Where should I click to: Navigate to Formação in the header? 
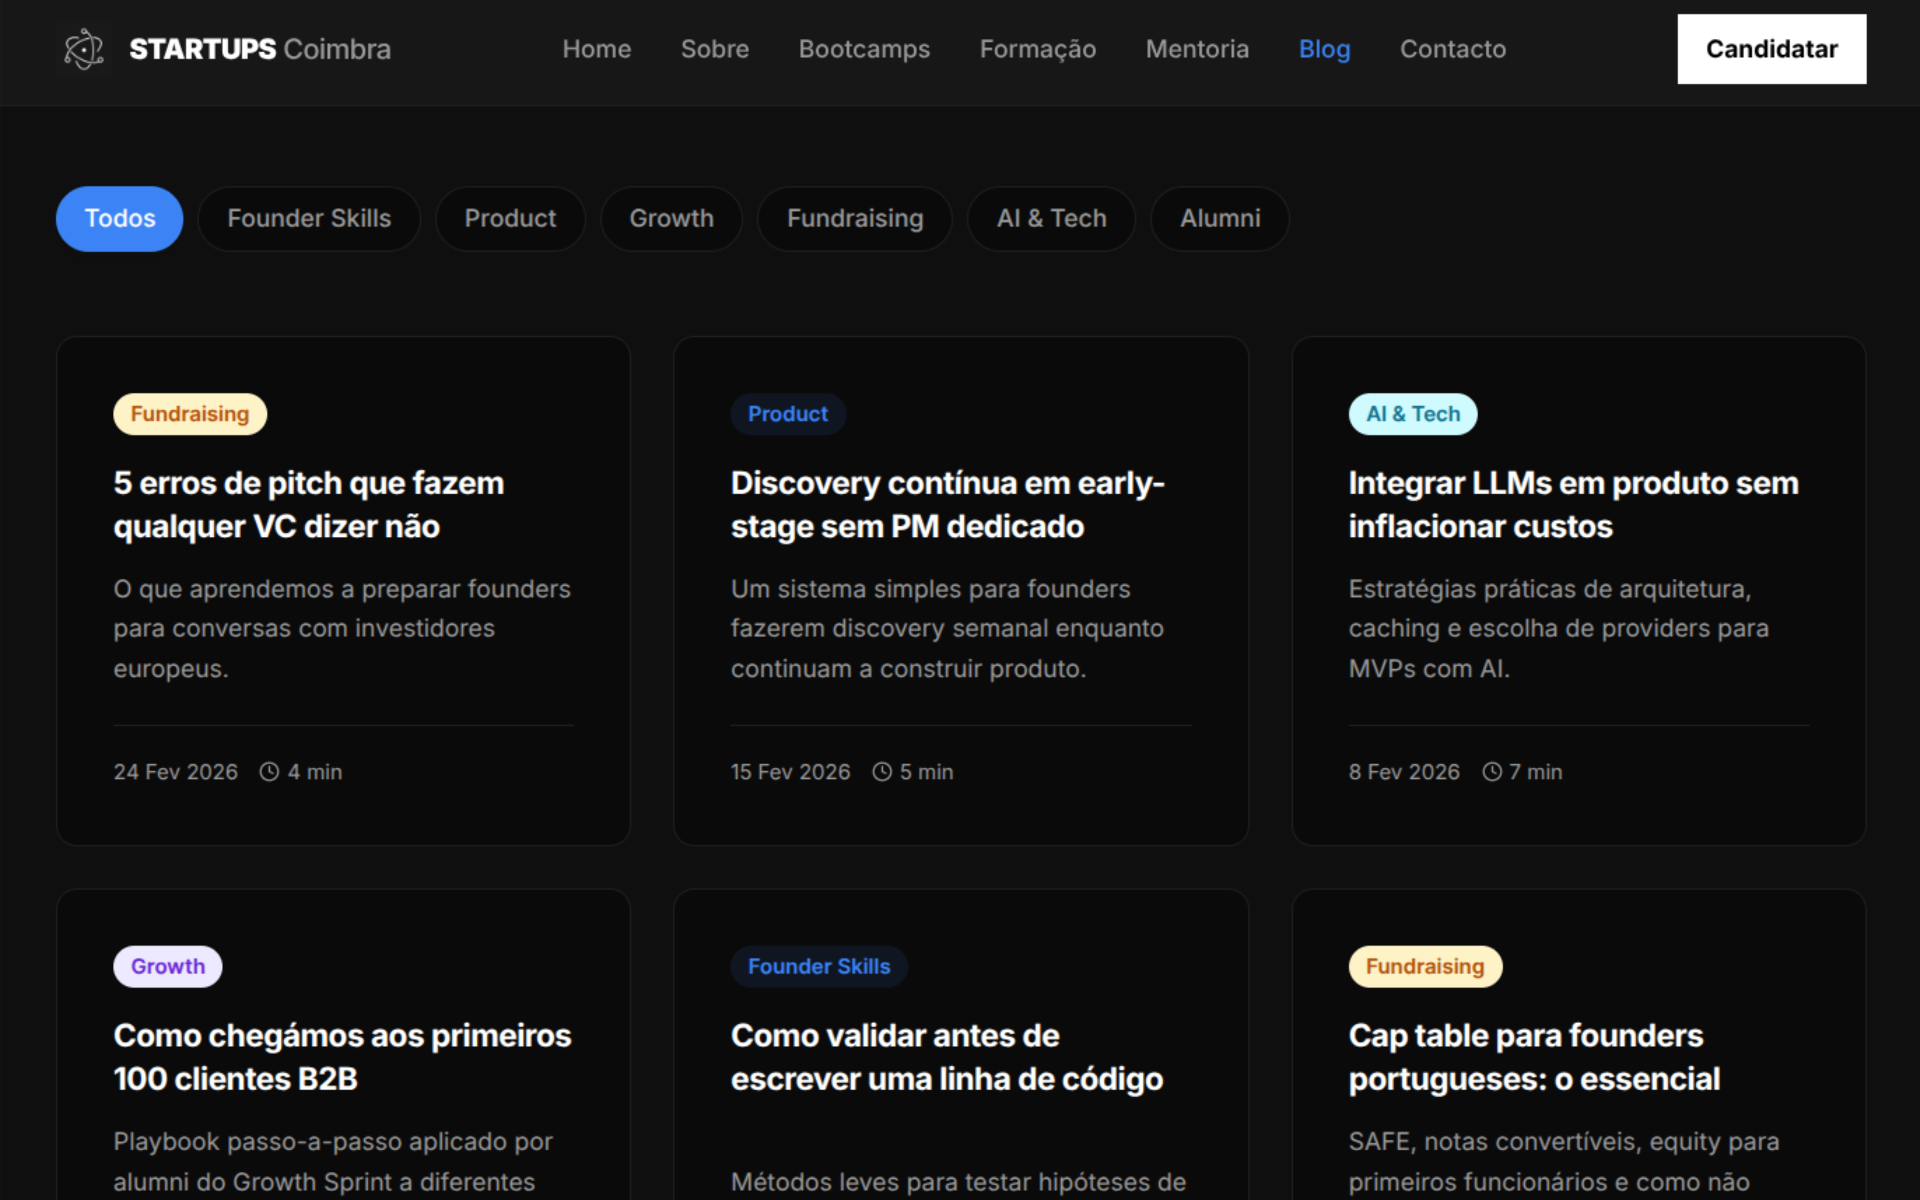click(1038, 49)
